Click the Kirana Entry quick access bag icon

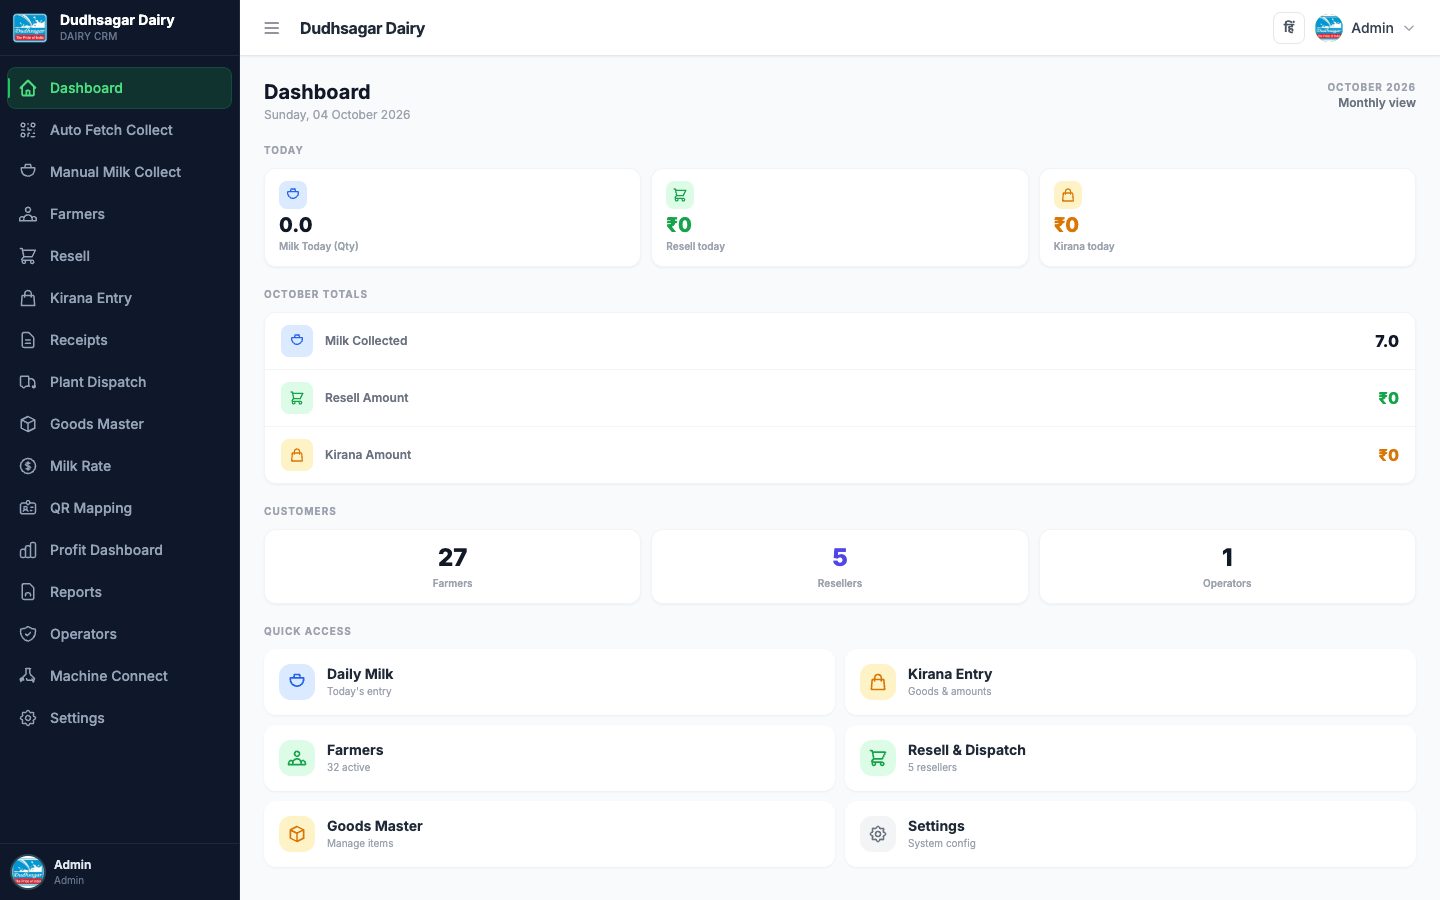click(x=878, y=682)
